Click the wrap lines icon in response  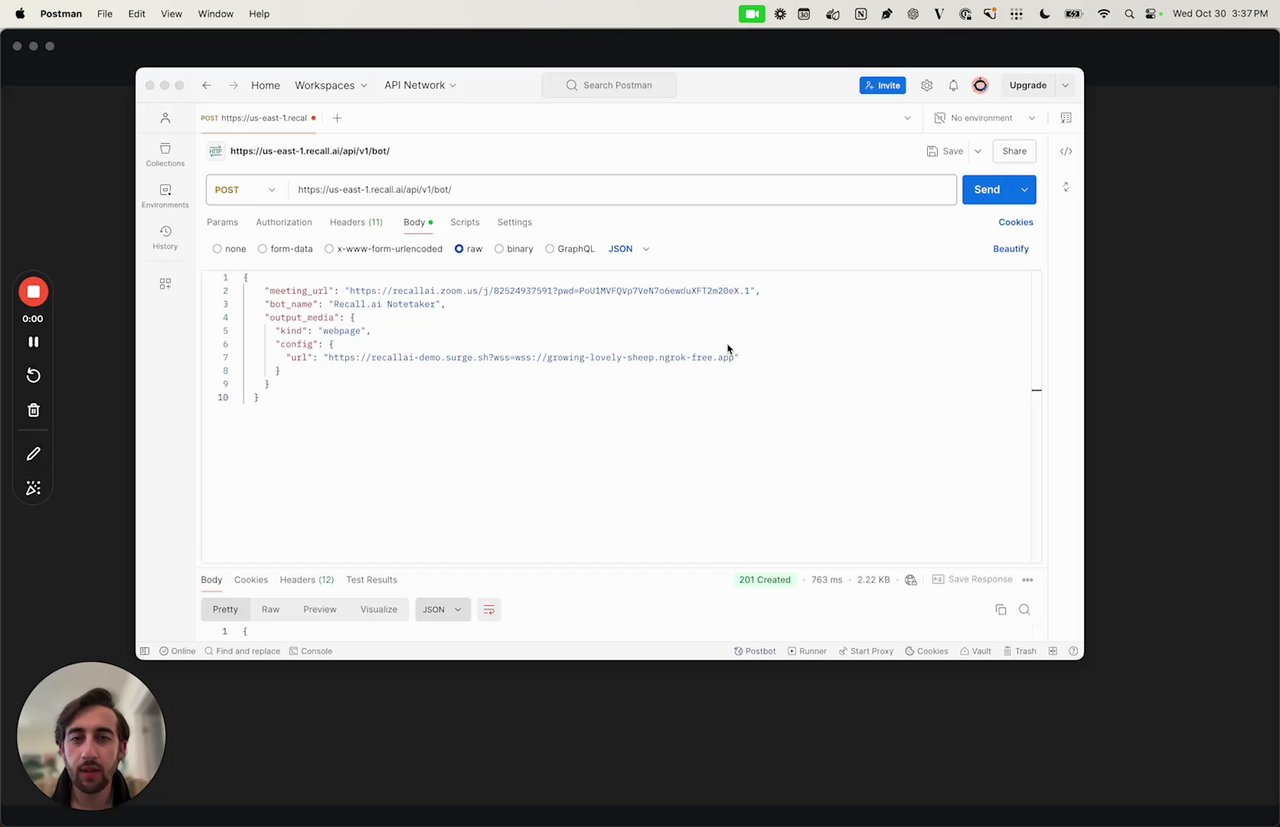point(489,609)
